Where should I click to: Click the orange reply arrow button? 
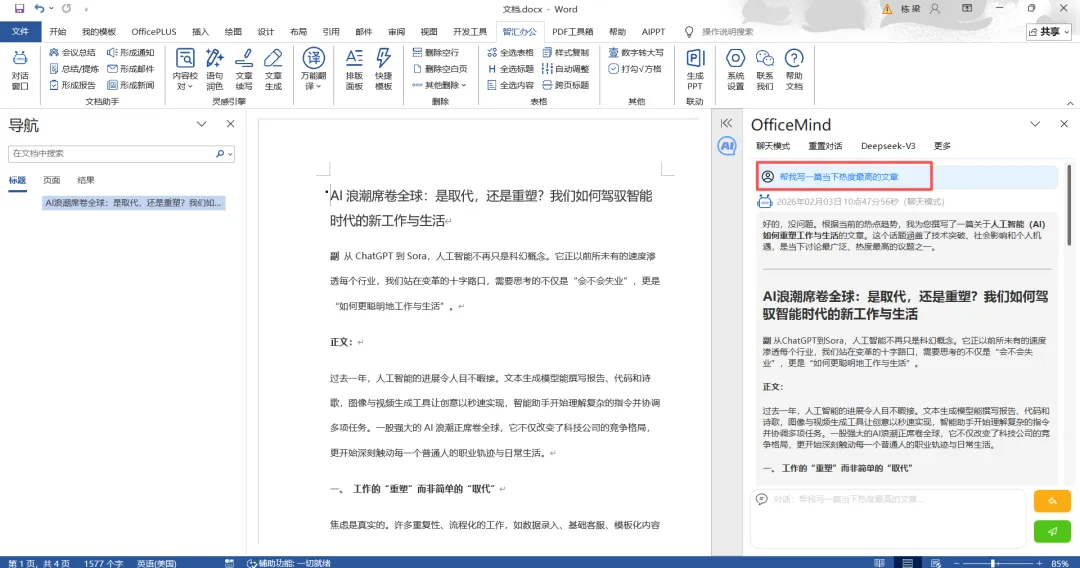[x=1052, y=501]
